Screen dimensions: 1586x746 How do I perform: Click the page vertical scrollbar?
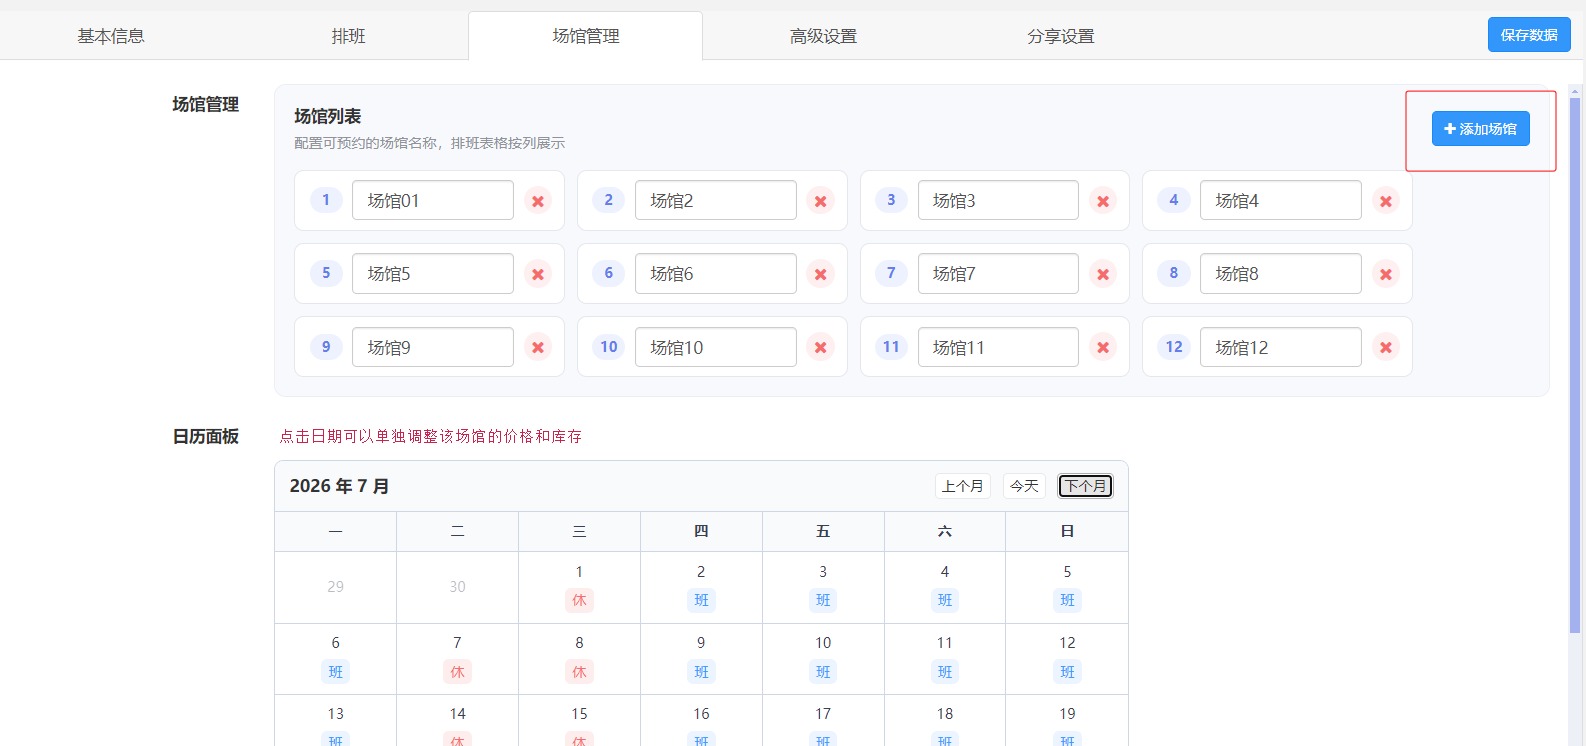pyautogui.click(x=1575, y=365)
